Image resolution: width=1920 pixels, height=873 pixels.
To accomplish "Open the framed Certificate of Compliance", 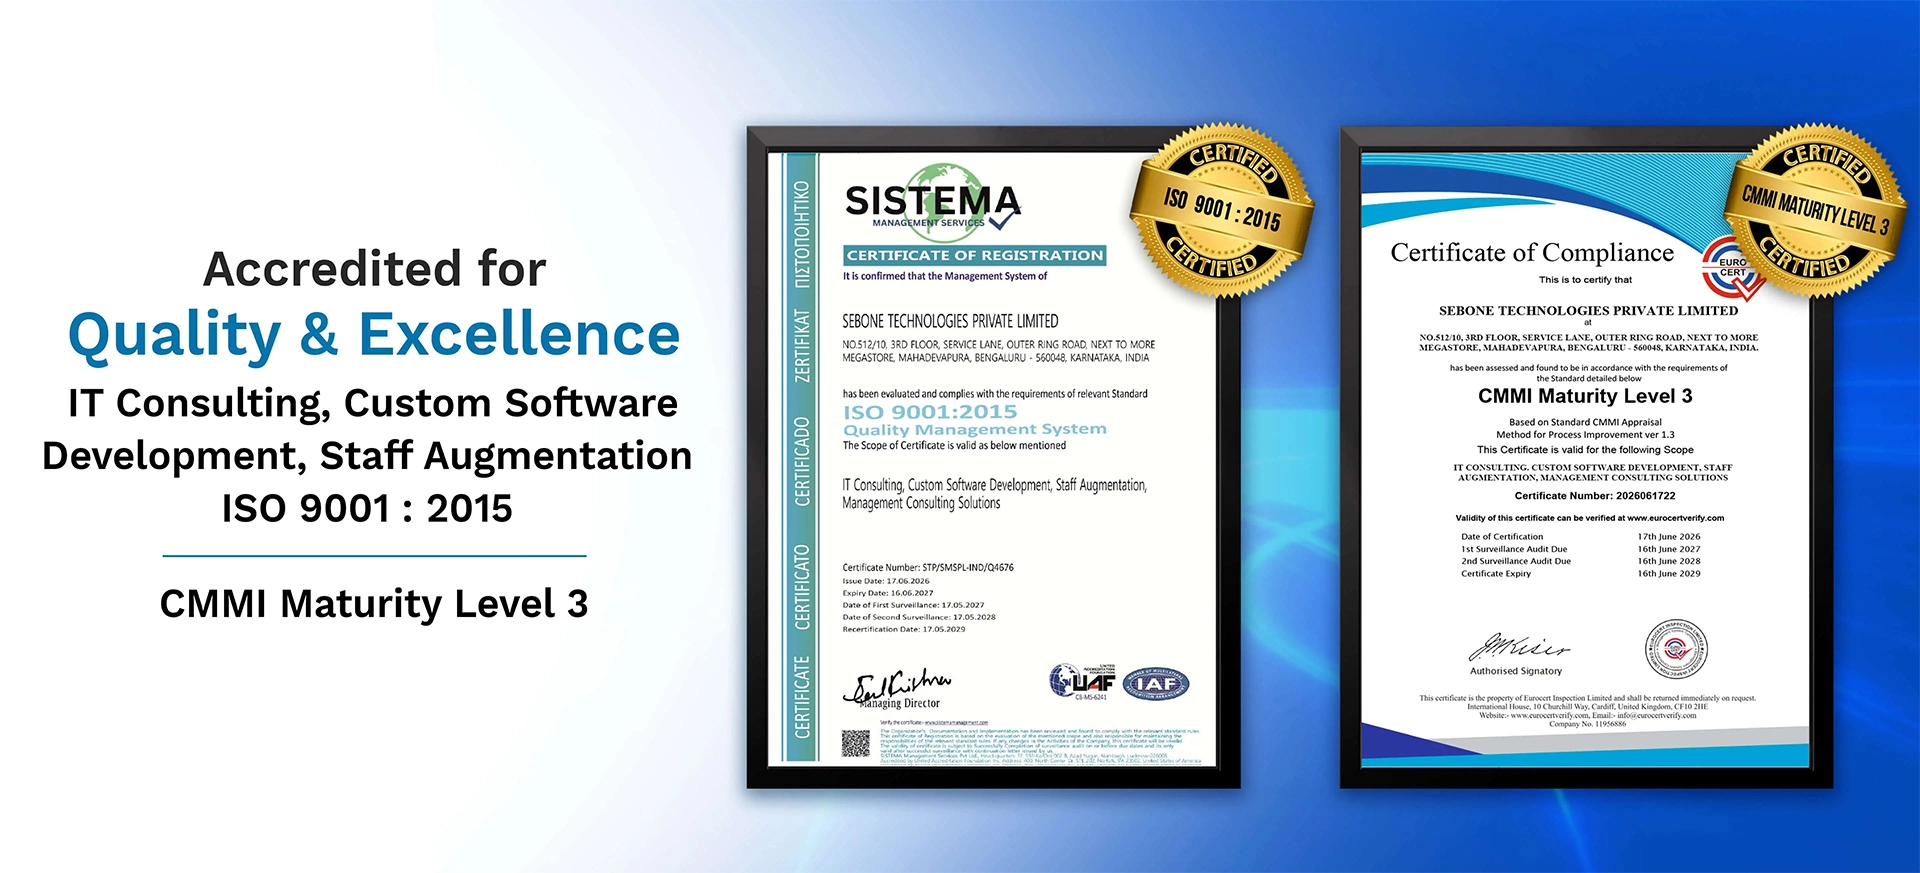I will (1586, 458).
